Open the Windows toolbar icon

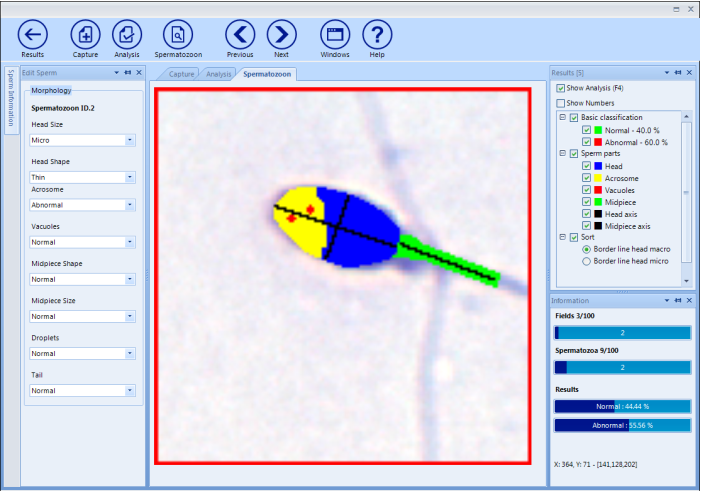(x=335, y=34)
